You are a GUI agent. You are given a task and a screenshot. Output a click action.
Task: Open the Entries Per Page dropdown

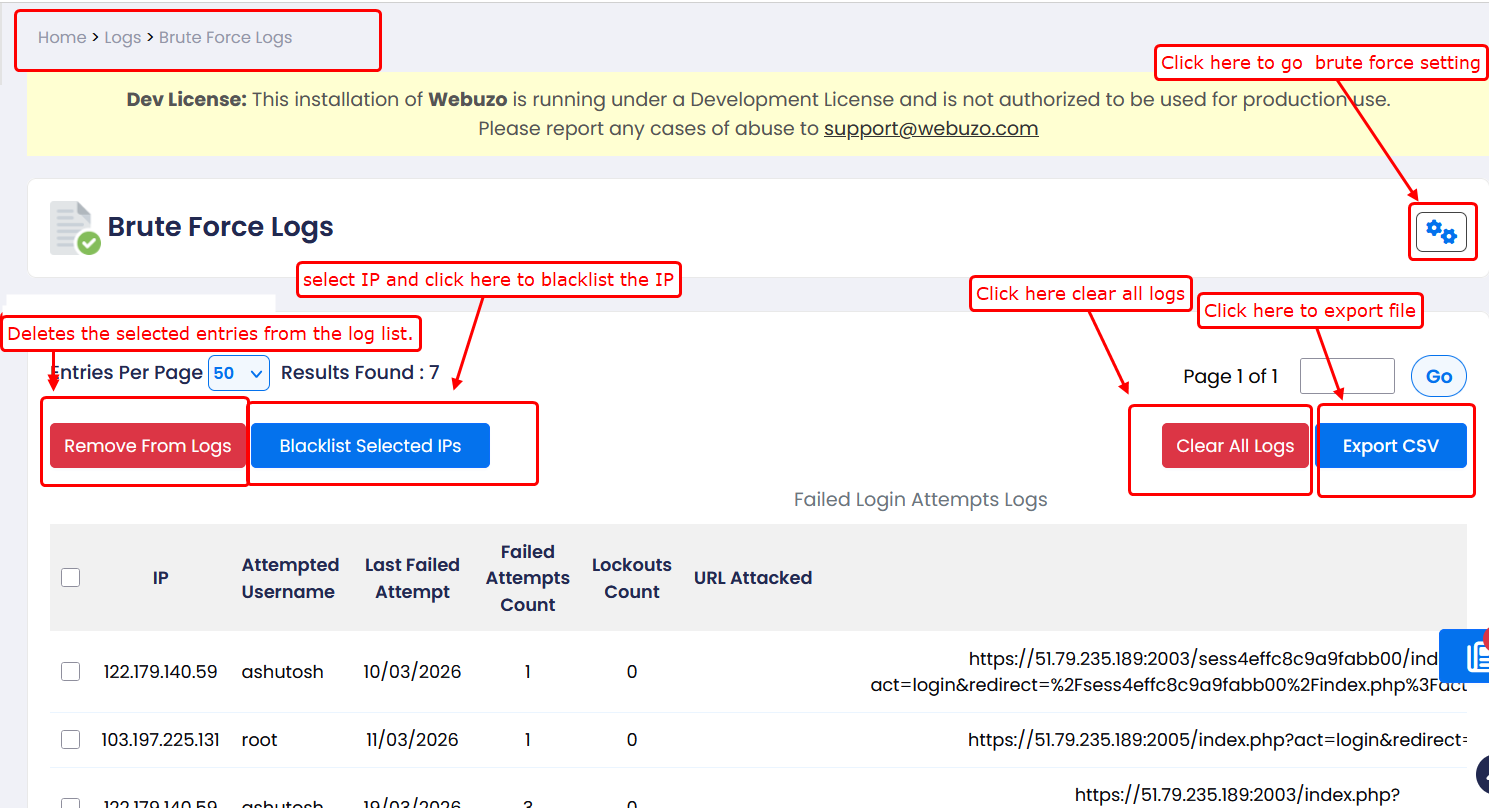pos(239,373)
